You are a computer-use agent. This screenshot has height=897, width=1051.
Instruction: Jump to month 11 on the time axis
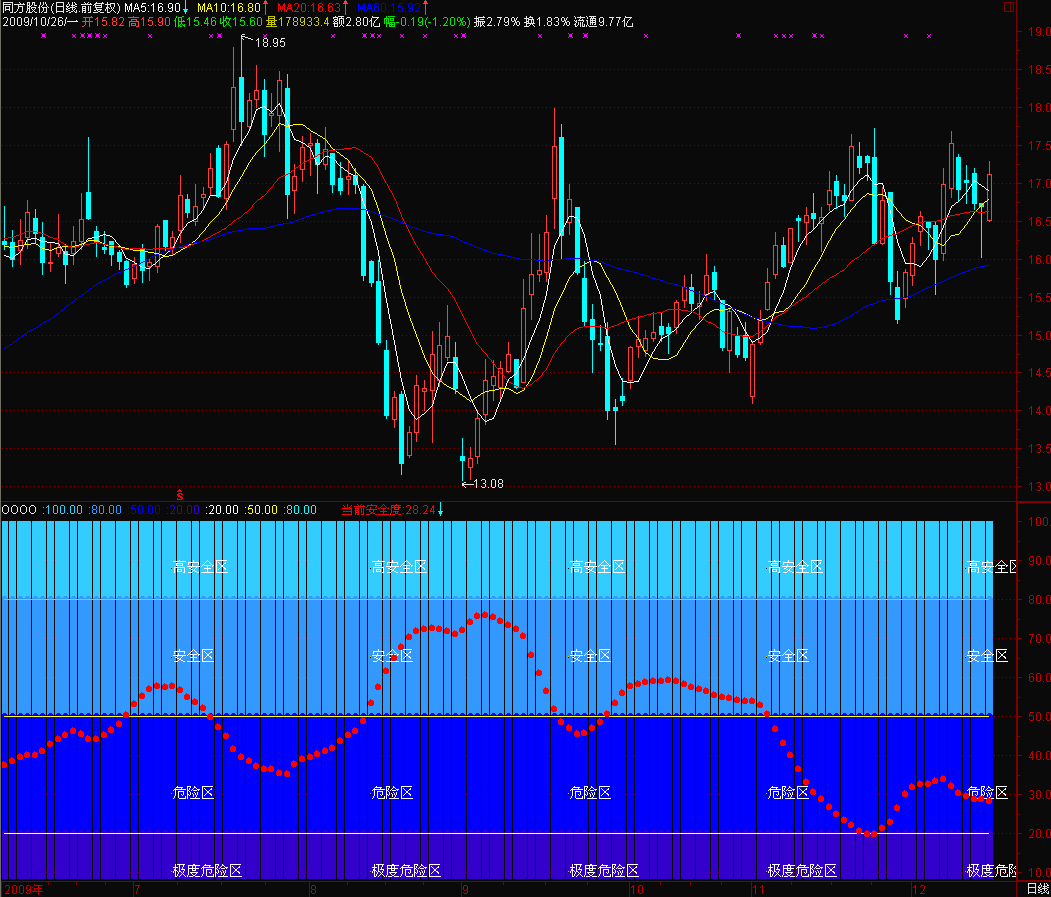click(x=759, y=888)
